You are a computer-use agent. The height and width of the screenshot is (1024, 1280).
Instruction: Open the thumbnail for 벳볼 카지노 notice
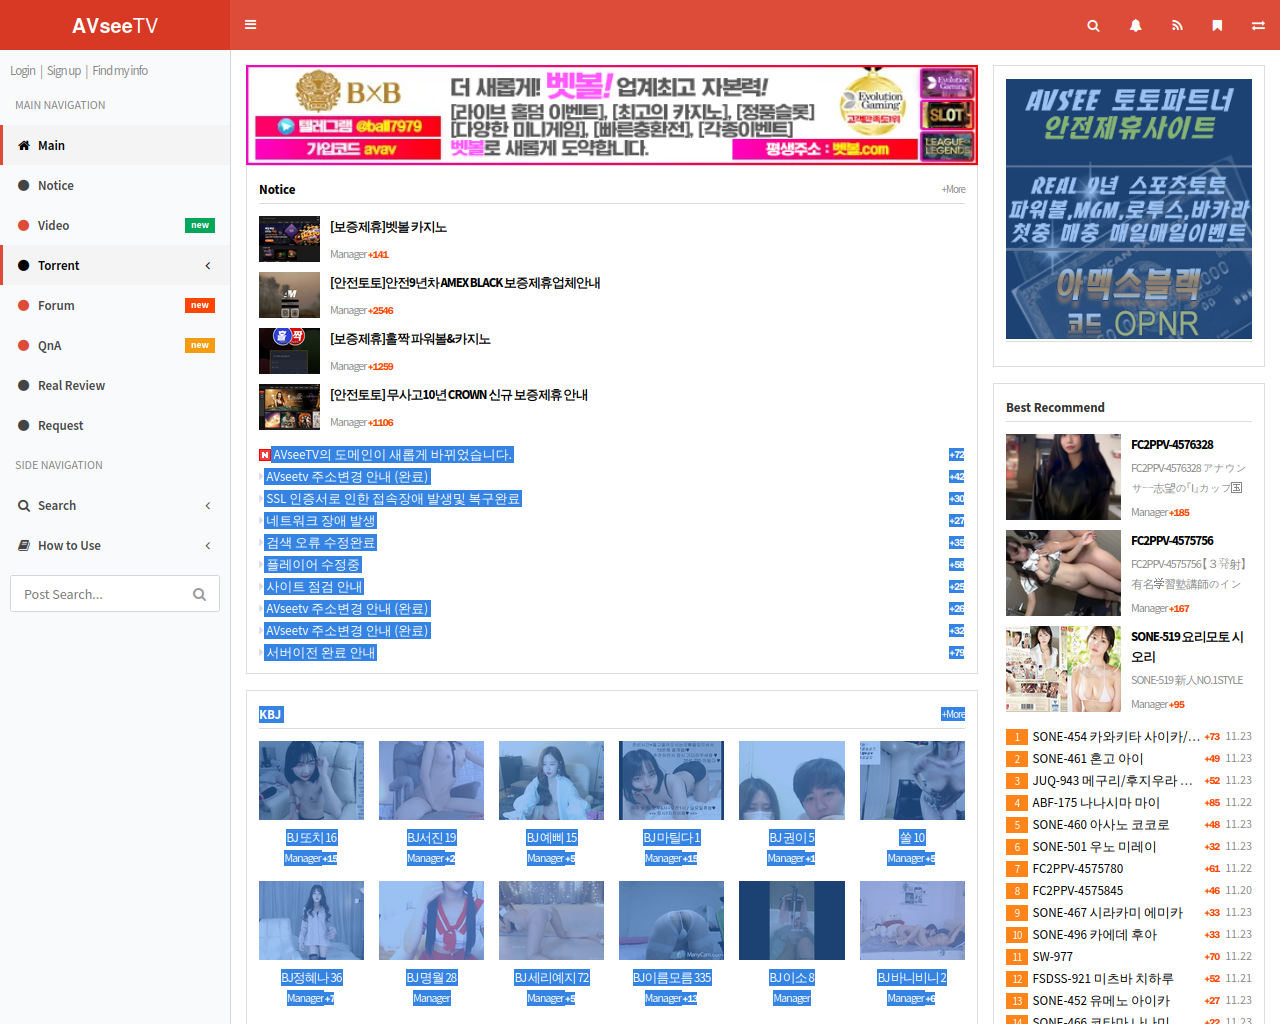pos(289,239)
